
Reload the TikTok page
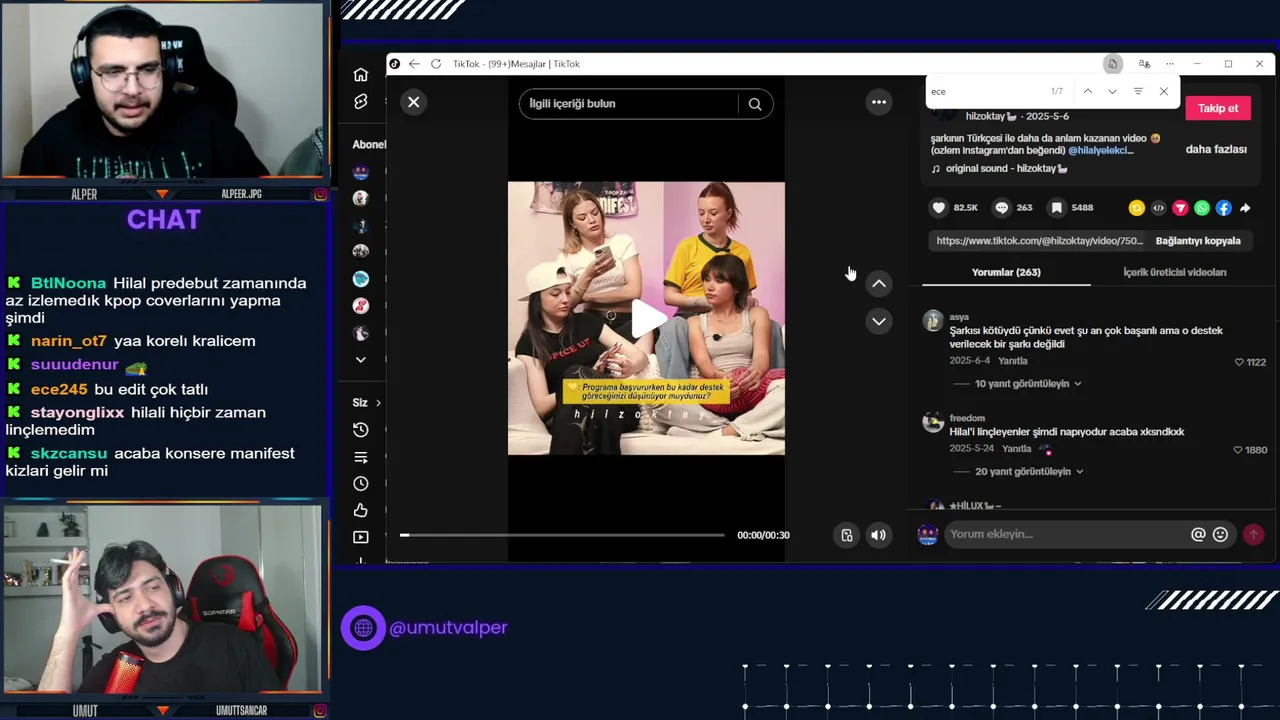point(436,64)
